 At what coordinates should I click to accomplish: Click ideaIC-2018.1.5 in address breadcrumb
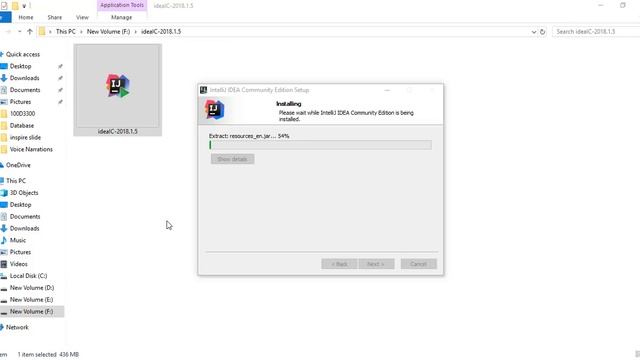click(161, 31)
